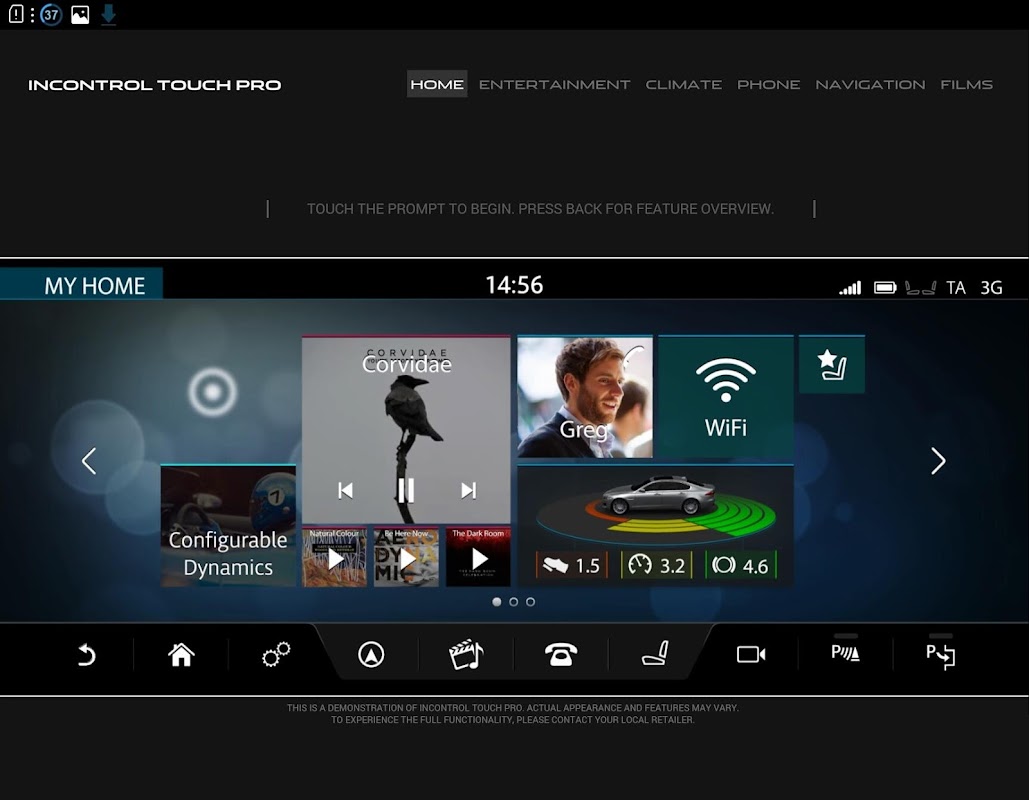Viewport: 1029px width, 800px height.
Task: Tap the MY HOME header label
Action: (x=94, y=286)
